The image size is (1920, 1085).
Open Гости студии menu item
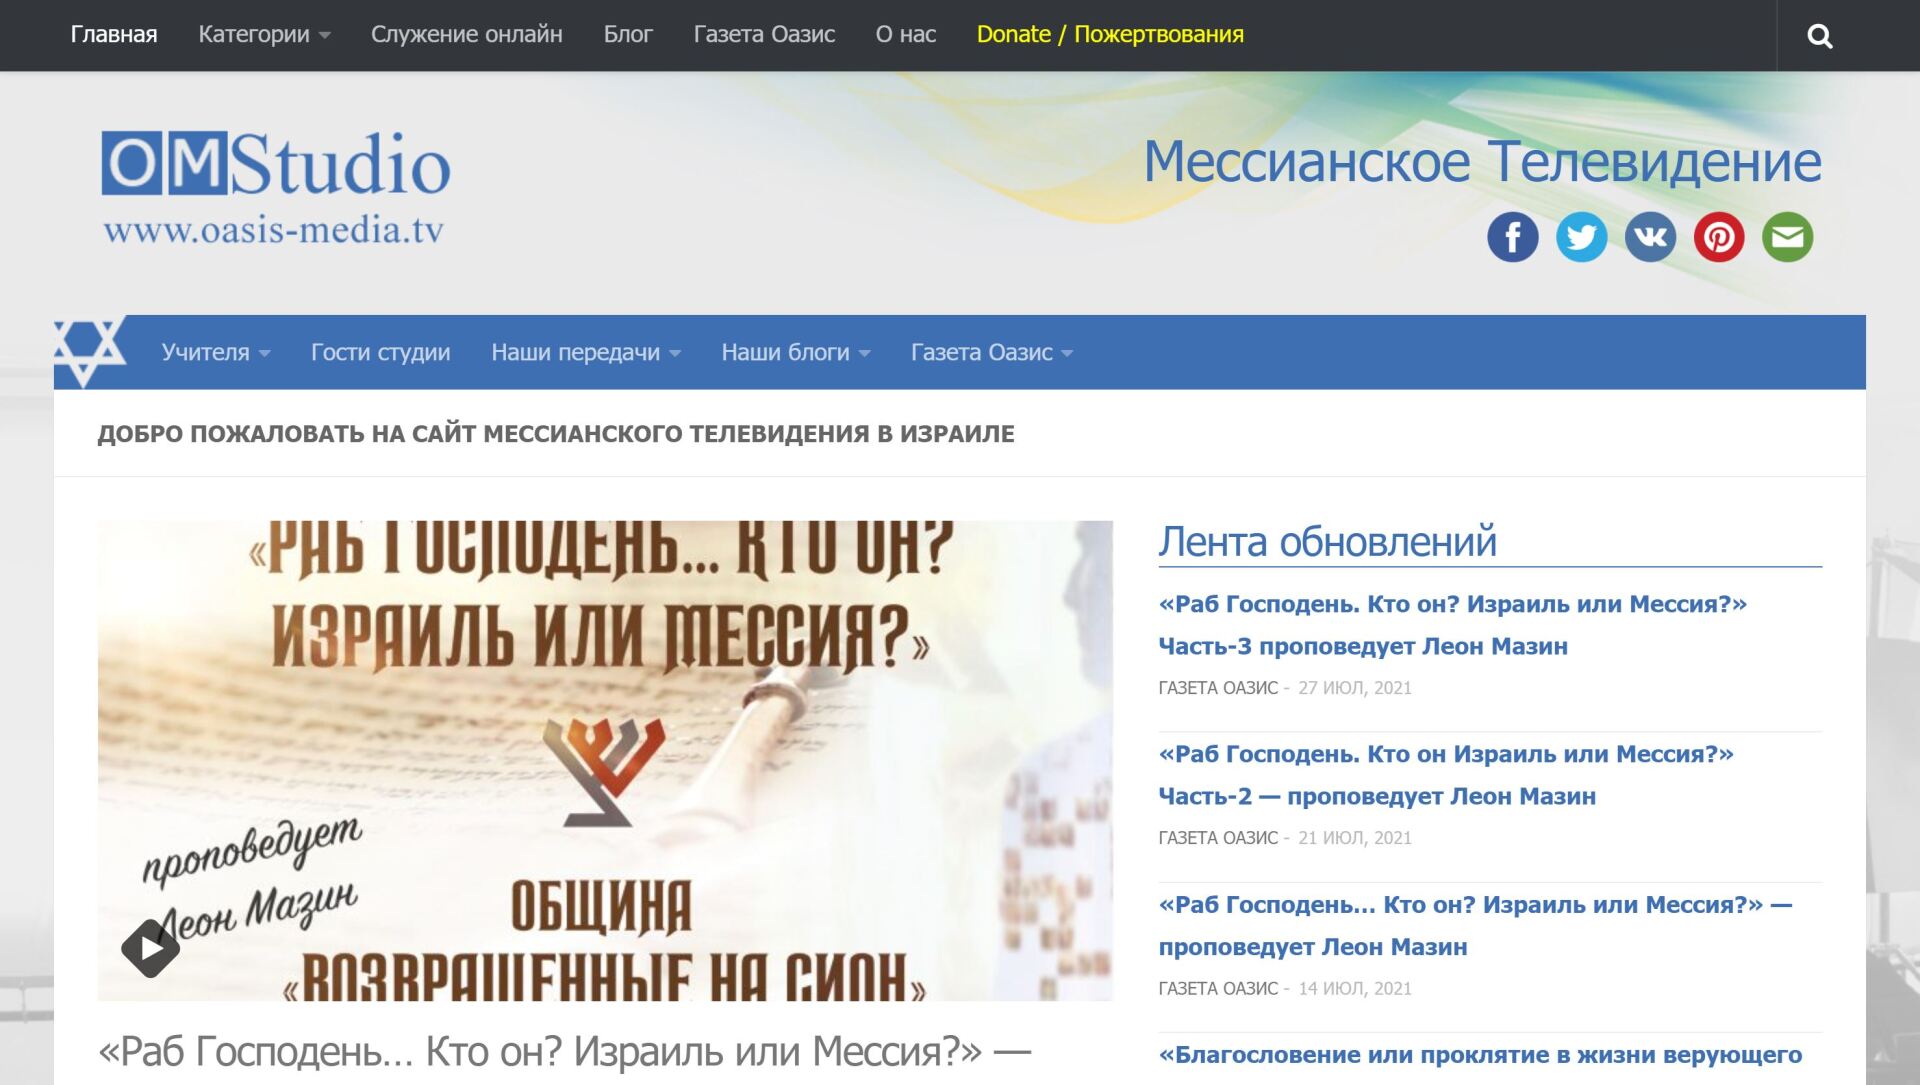[380, 352]
